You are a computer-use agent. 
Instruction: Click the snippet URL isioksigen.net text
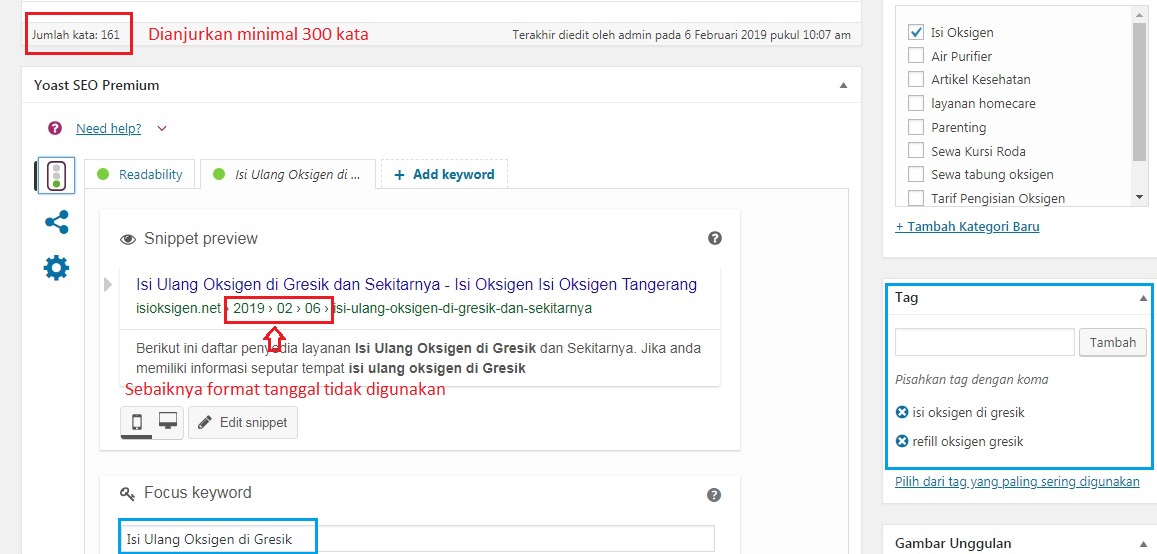pos(179,309)
